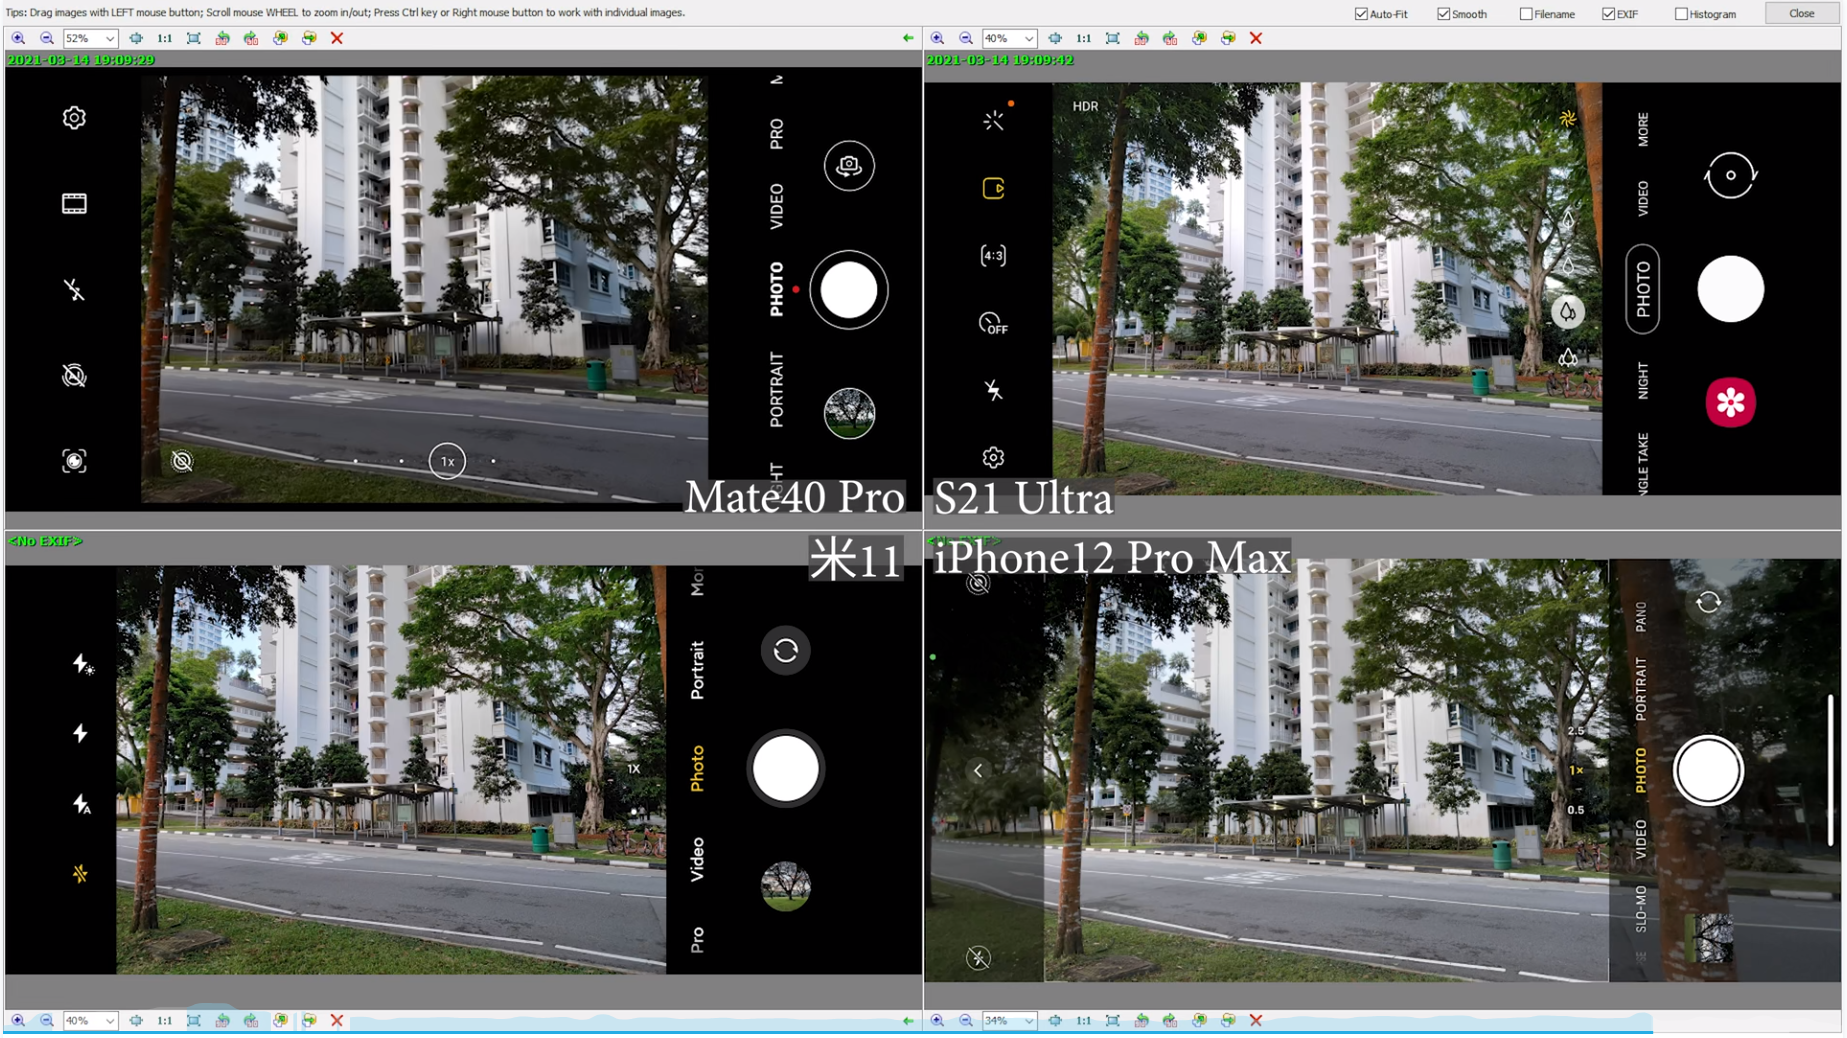The width and height of the screenshot is (1847, 1038).
Task: Enable the Filename checkbox
Action: (x=1526, y=14)
